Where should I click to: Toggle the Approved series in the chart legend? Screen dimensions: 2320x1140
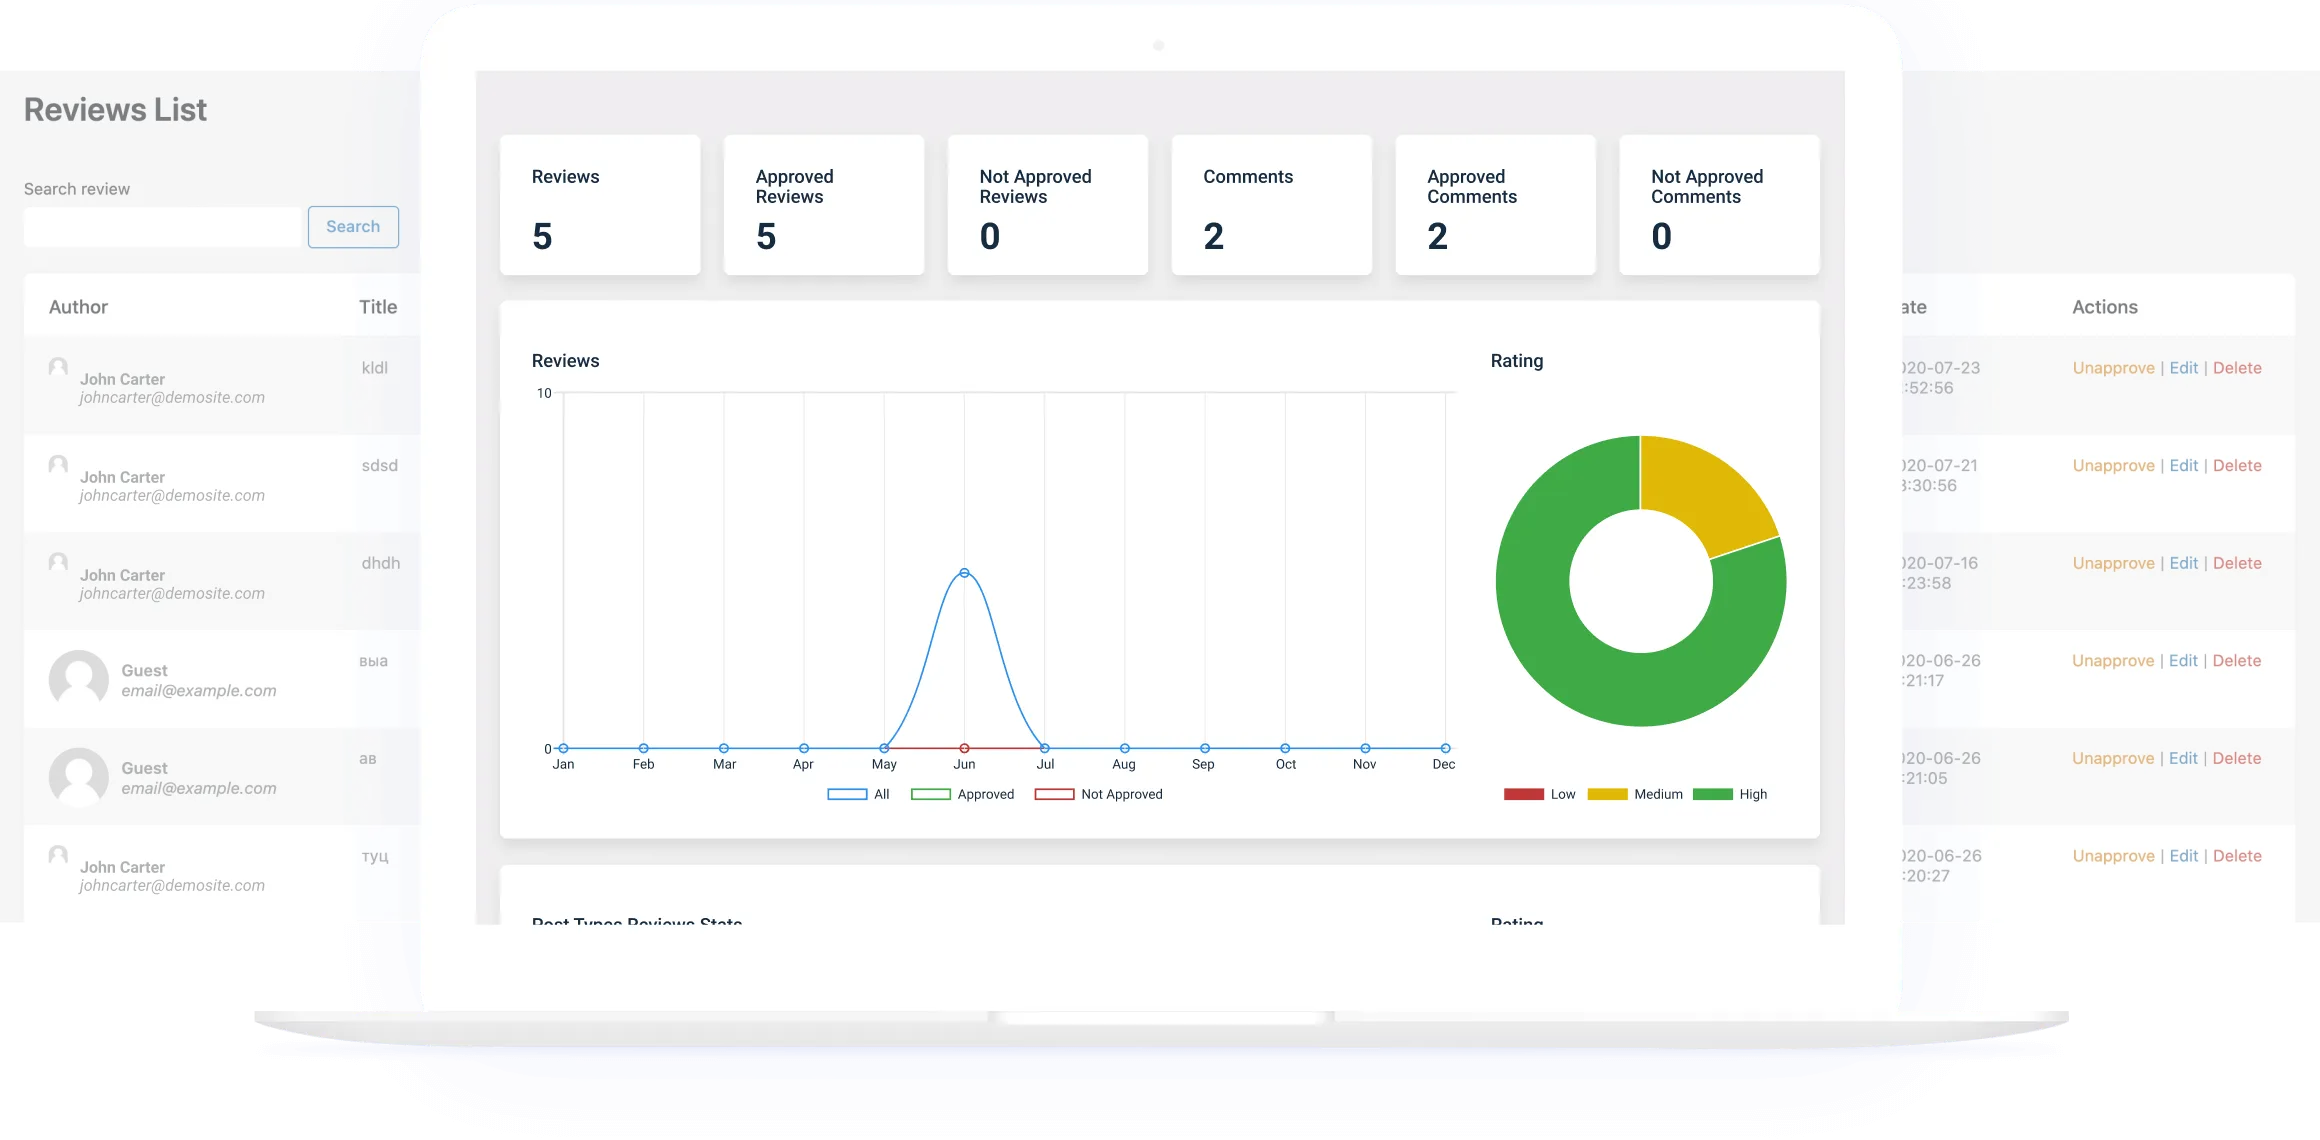(962, 794)
